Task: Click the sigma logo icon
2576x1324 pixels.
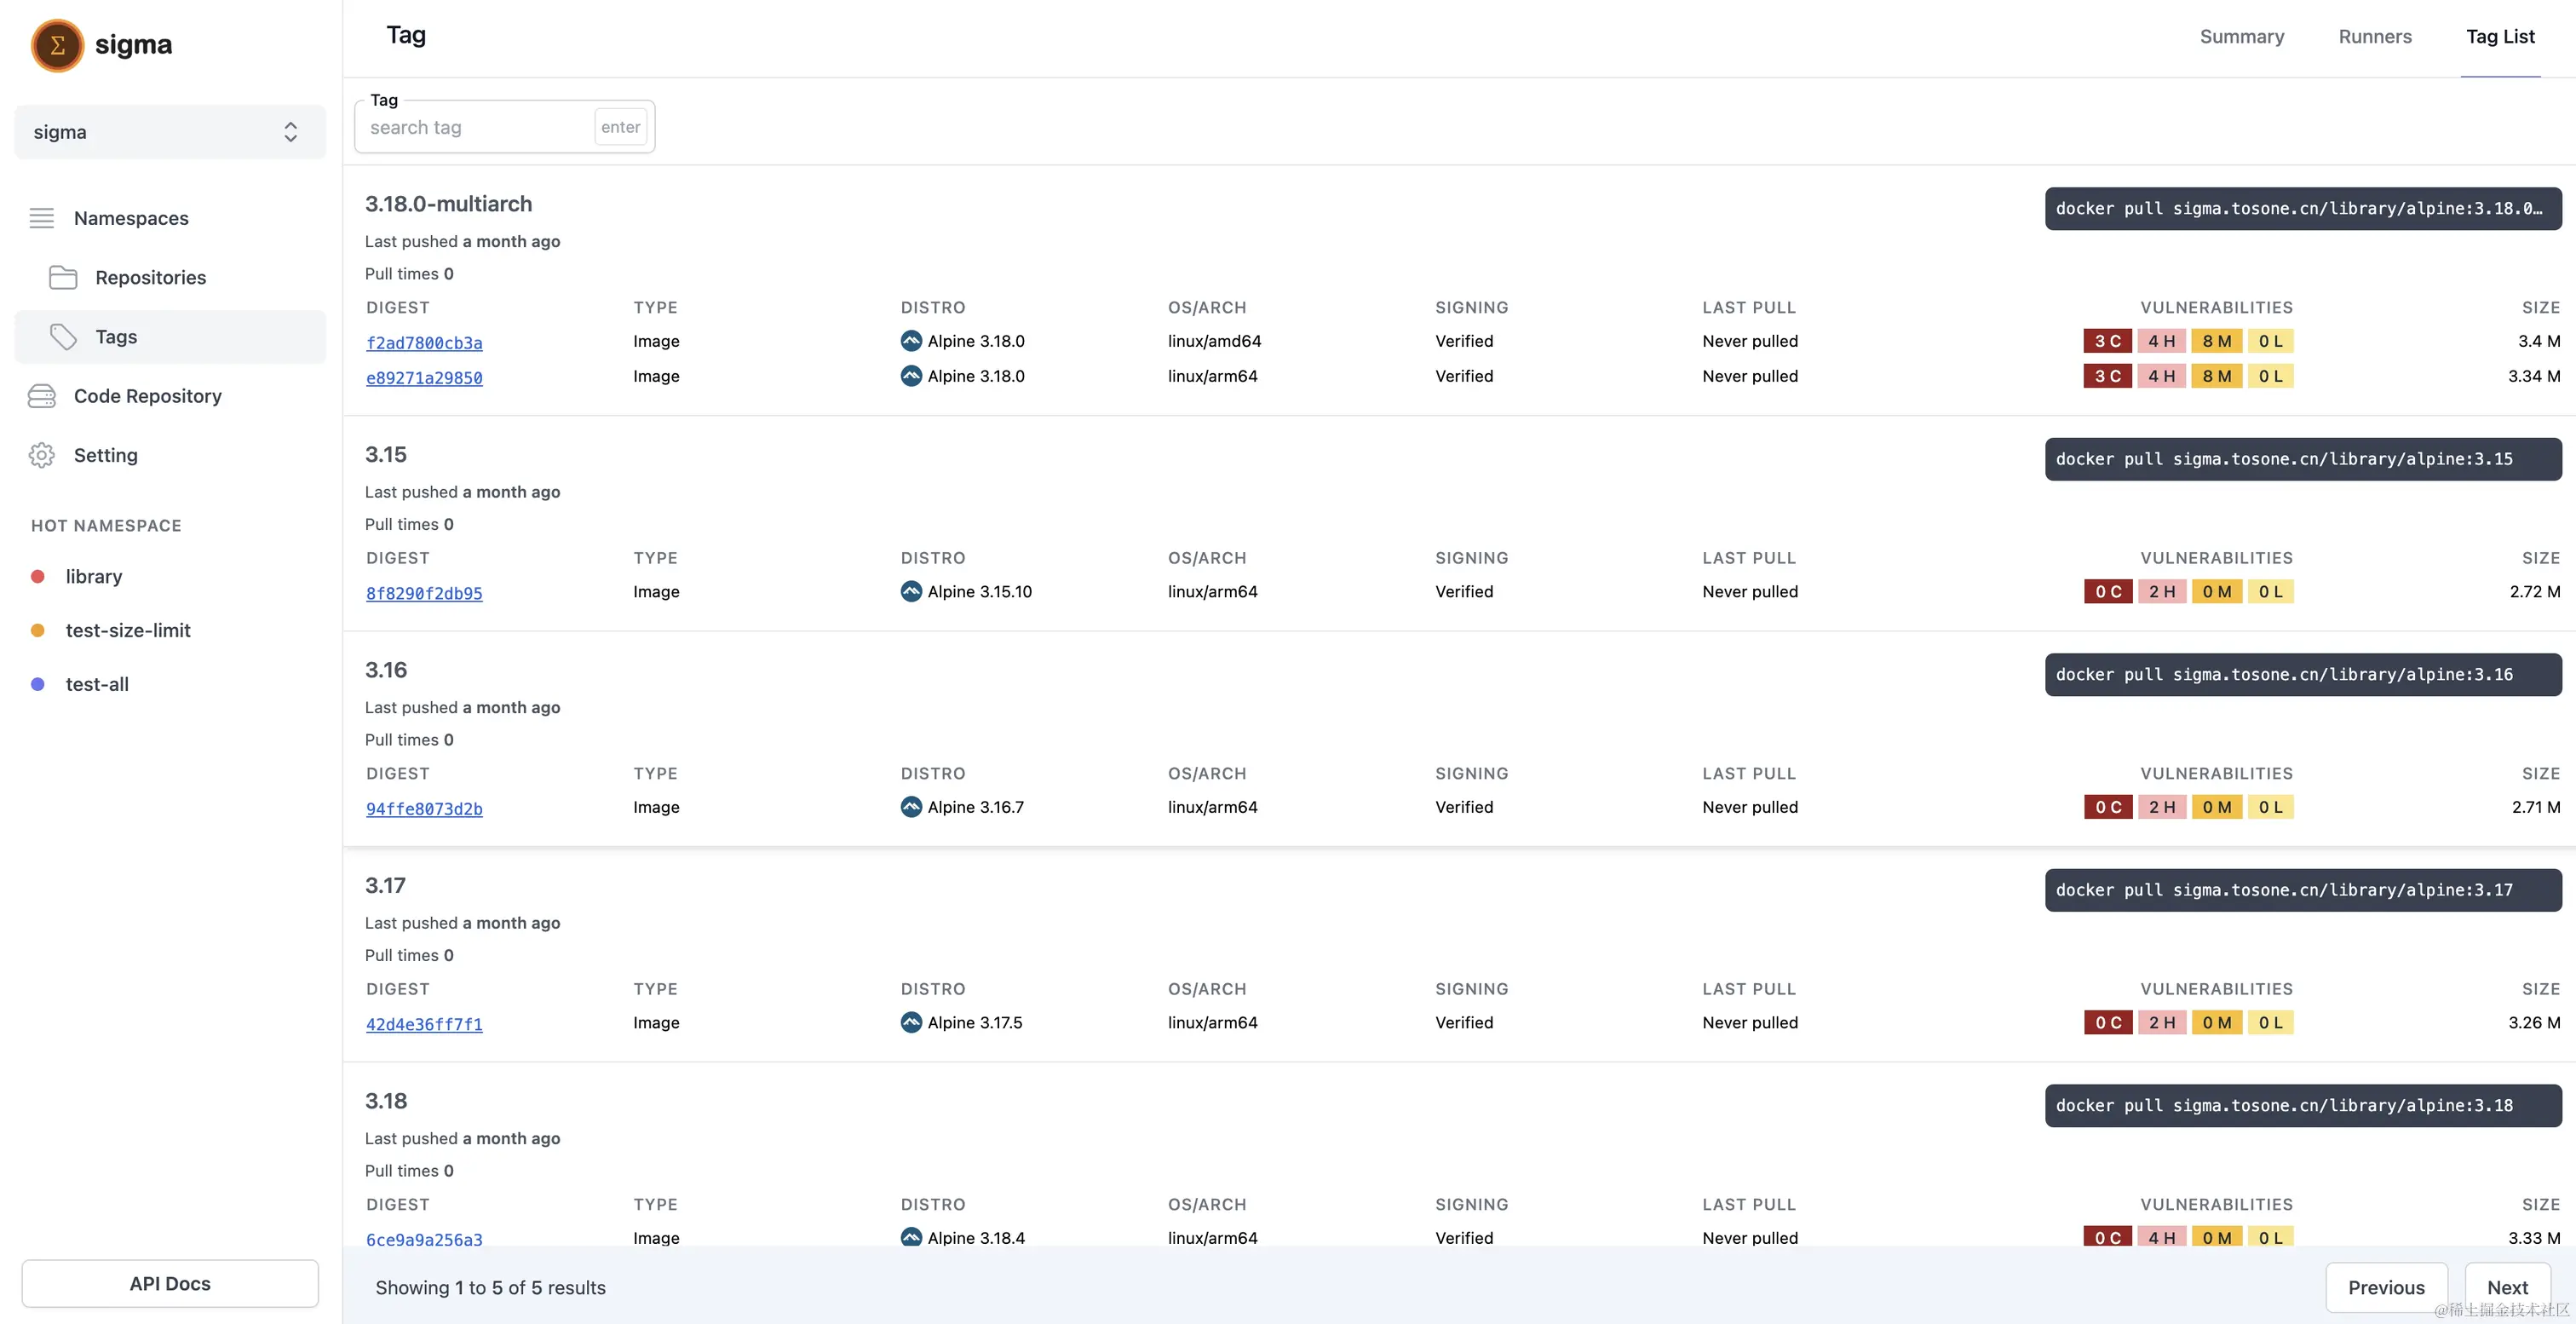Action: click(57, 45)
